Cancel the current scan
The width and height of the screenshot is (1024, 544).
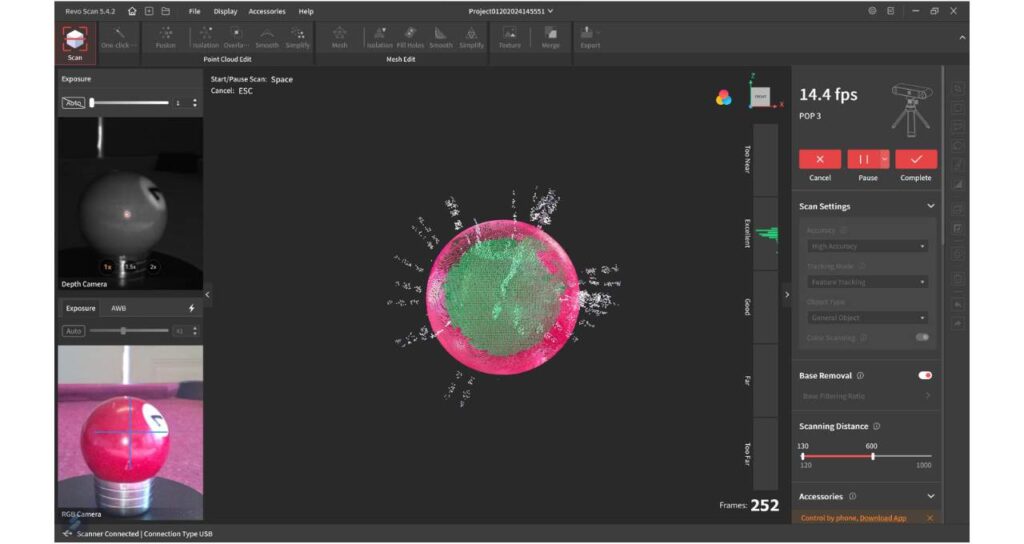click(x=820, y=159)
